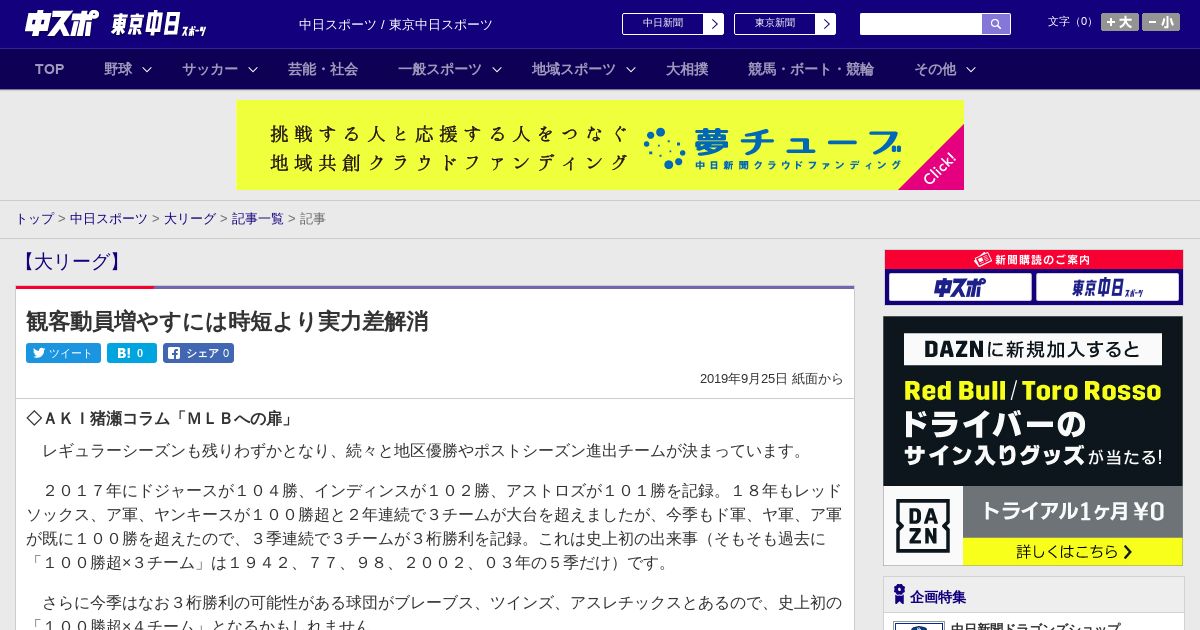Expand the その他 dropdown chevron
Screen dimensions: 1200x630
pos(970,69)
